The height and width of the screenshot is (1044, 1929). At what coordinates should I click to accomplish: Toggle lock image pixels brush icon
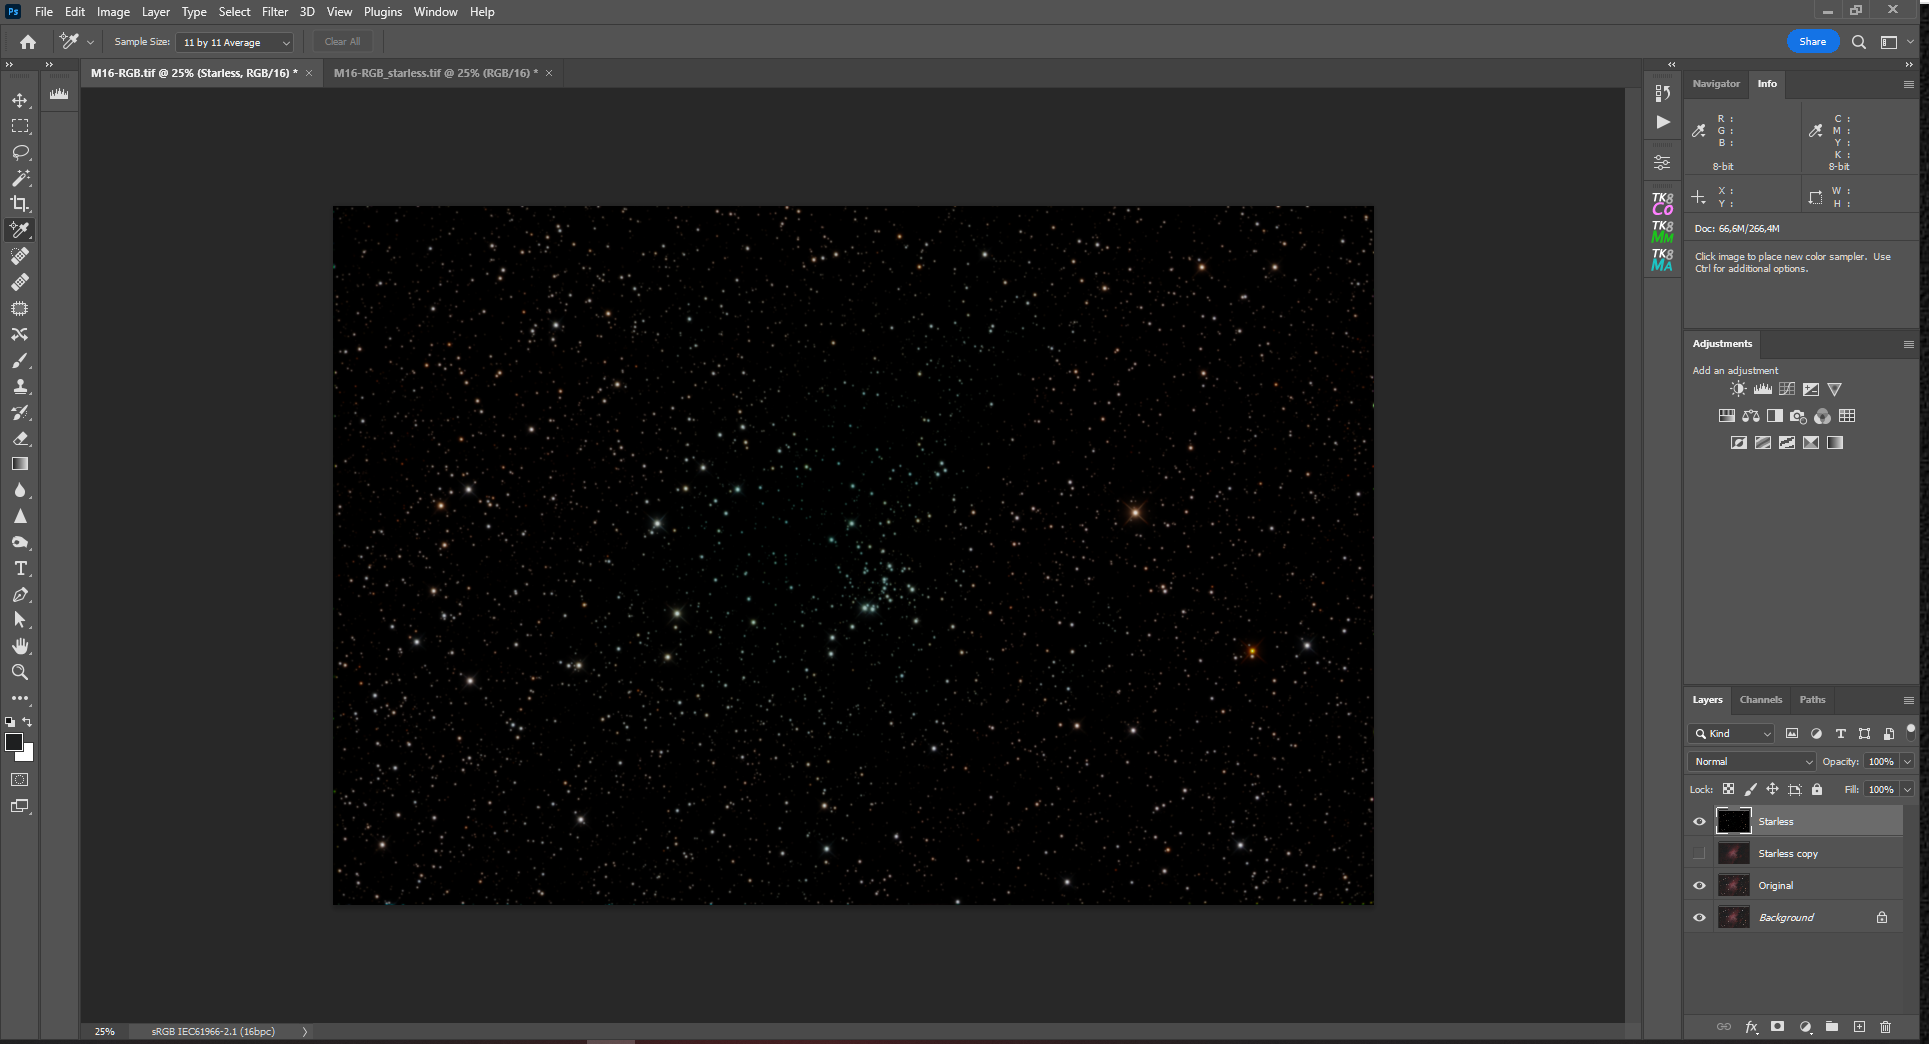click(1750, 789)
